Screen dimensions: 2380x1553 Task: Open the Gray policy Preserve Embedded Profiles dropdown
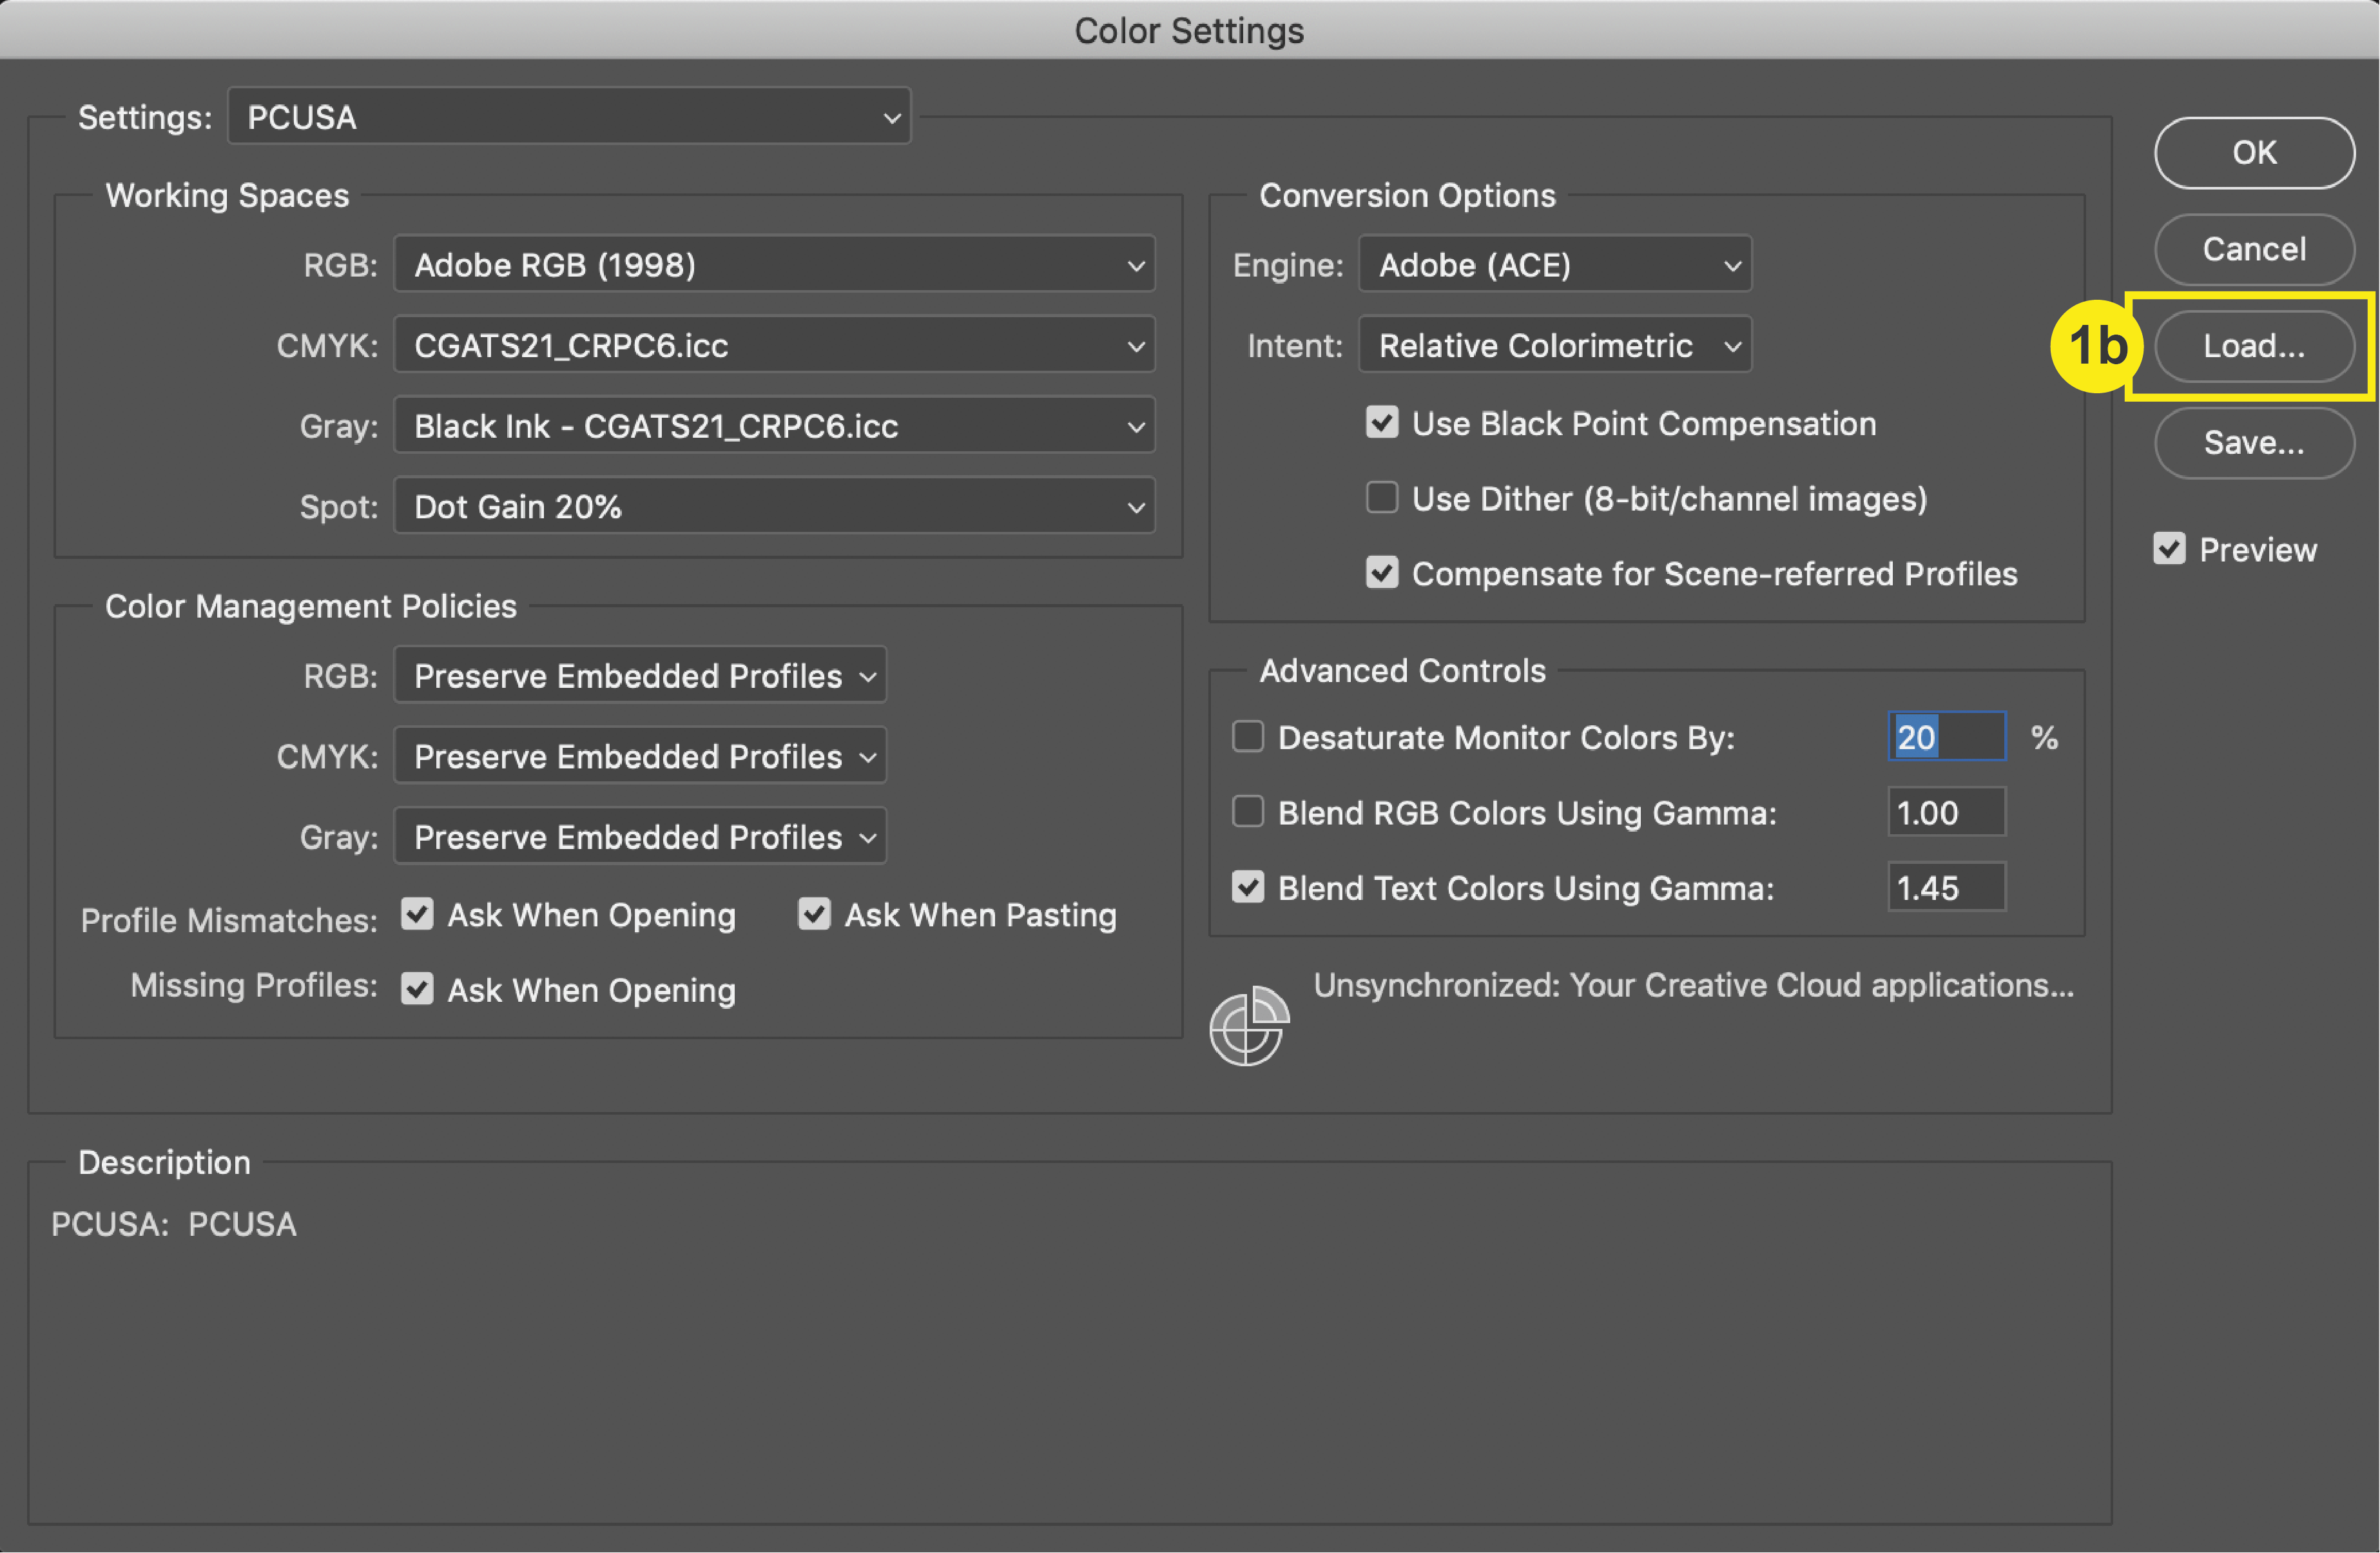[640, 837]
